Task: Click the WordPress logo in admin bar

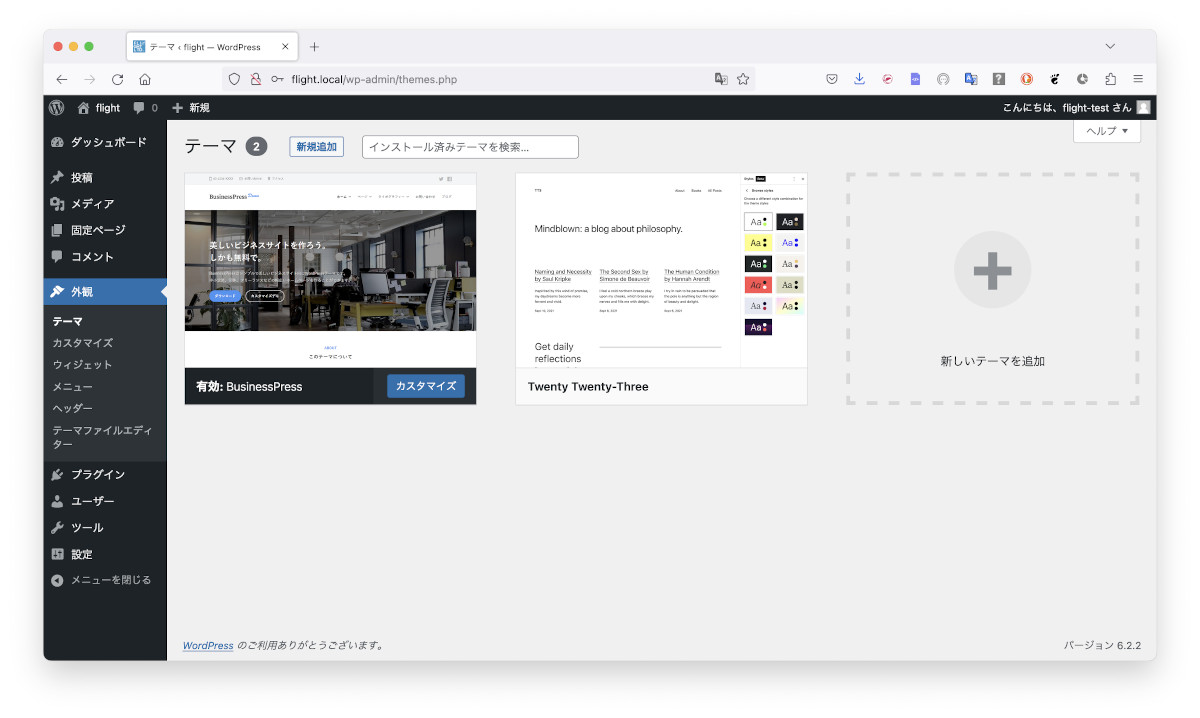Action: pos(57,108)
